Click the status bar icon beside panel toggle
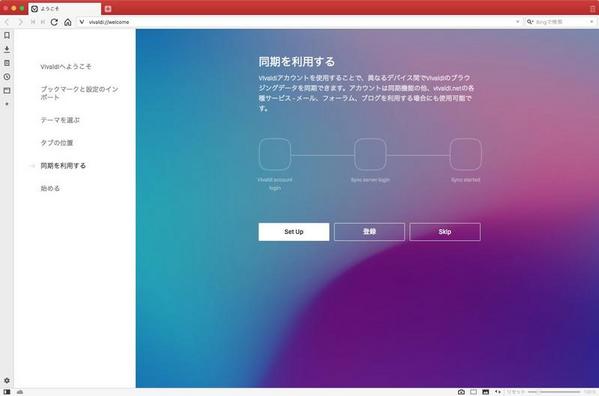The image size is (599, 396). pyautogui.click(x=20, y=392)
